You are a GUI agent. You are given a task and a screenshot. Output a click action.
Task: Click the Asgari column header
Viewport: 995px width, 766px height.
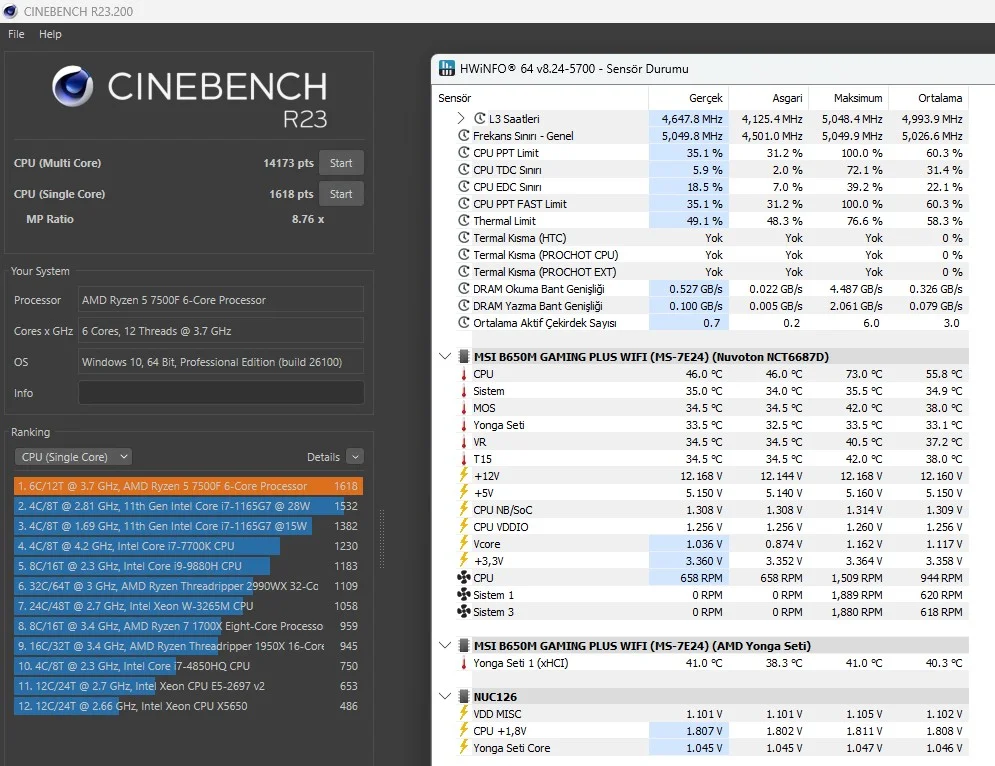[787, 98]
